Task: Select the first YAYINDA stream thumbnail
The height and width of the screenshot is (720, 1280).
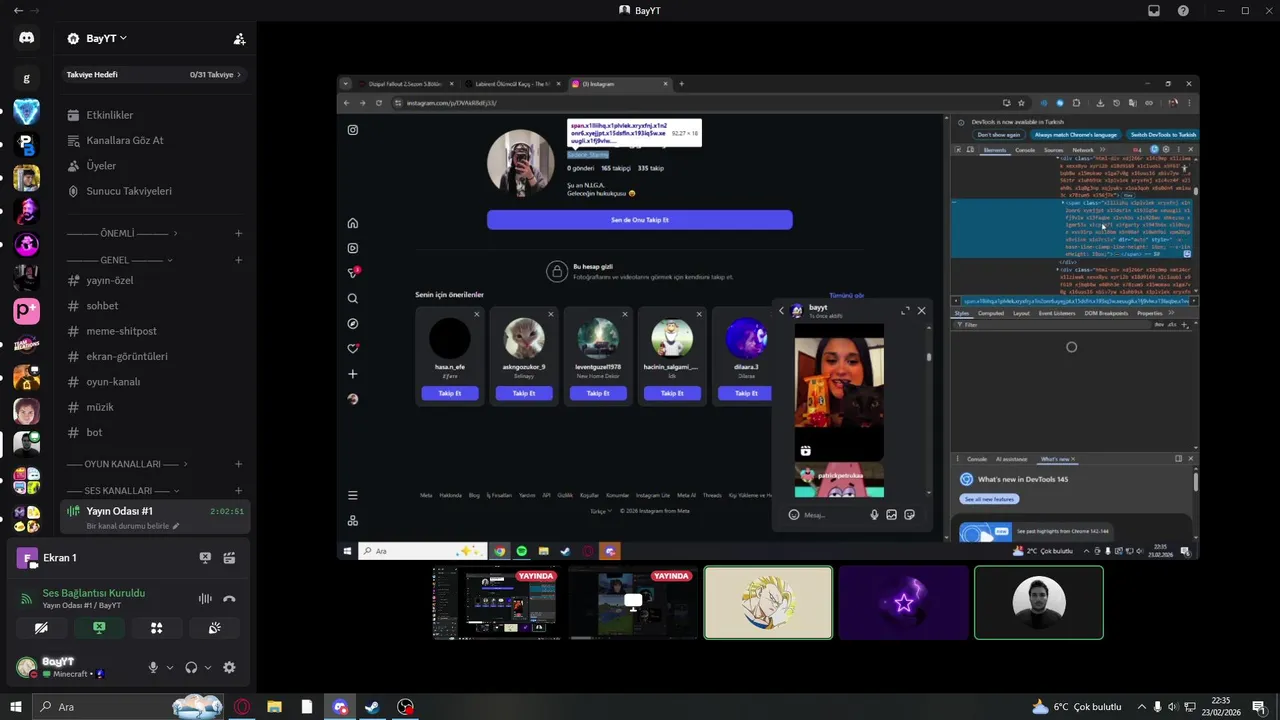Action: [x=498, y=602]
